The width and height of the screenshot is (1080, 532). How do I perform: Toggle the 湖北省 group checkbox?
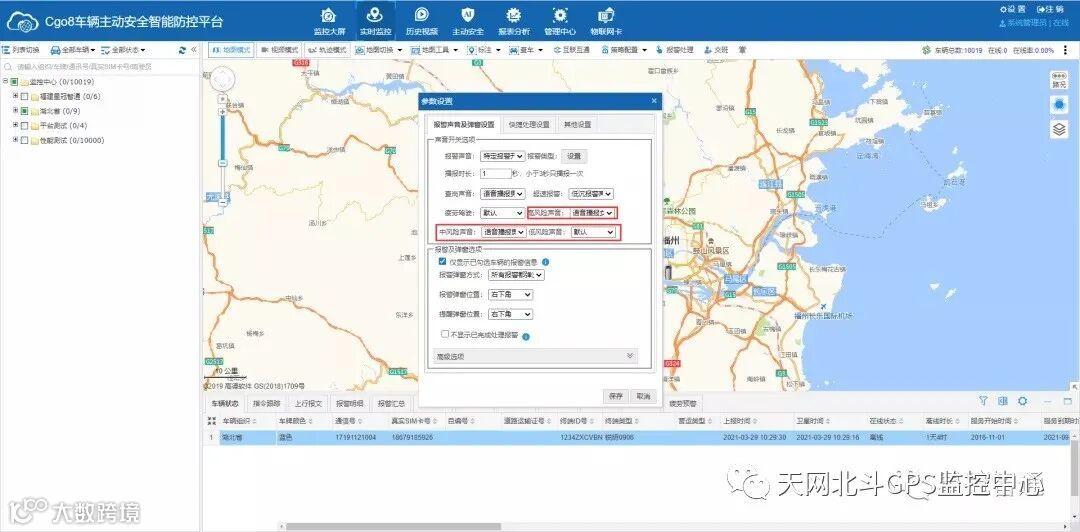click(25, 111)
